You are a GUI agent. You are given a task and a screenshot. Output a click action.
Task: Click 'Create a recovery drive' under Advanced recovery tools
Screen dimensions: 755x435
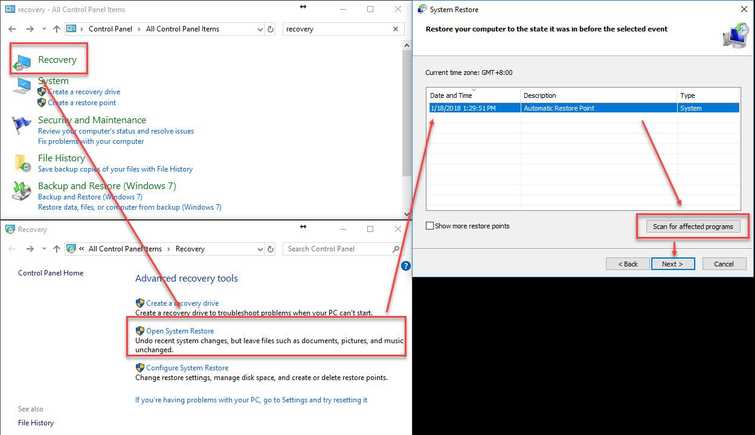pyautogui.click(x=182, y=303)
